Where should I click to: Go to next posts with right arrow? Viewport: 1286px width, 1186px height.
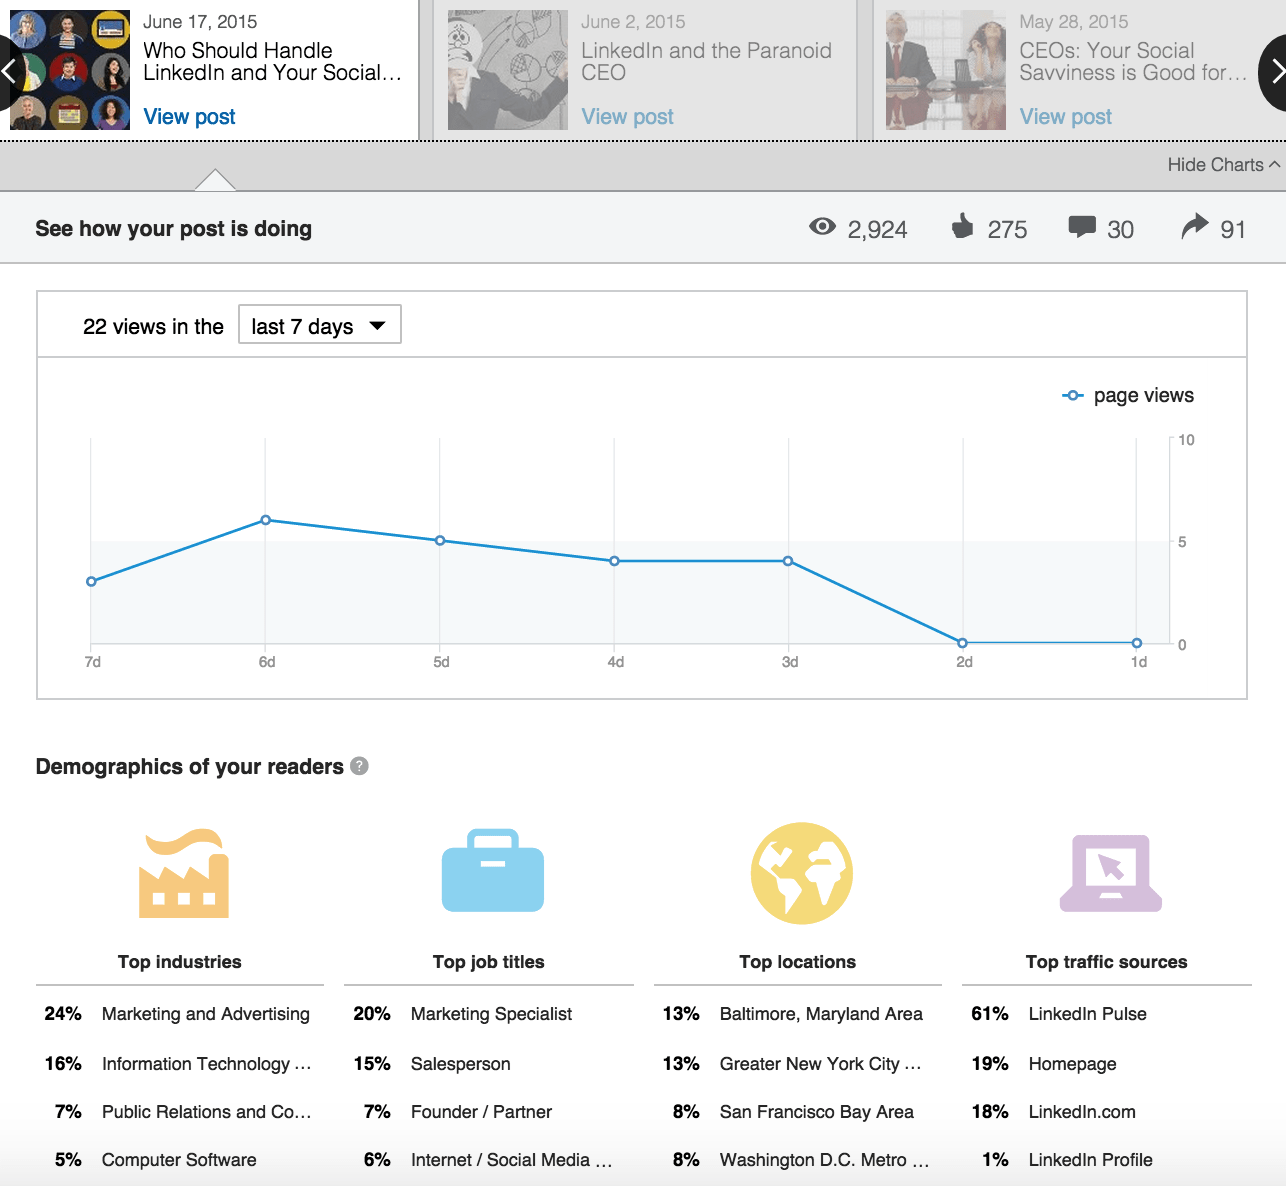(x=1275, y=72)
